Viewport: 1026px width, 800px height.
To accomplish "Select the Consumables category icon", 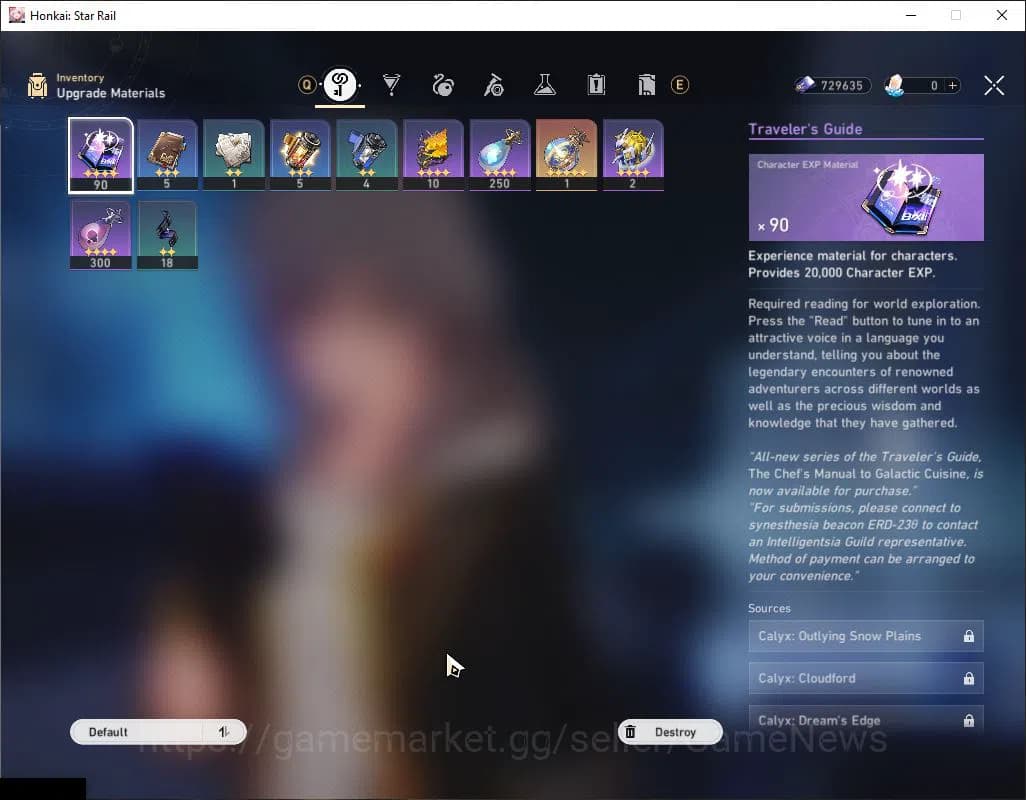I will (x=494, y=85).
